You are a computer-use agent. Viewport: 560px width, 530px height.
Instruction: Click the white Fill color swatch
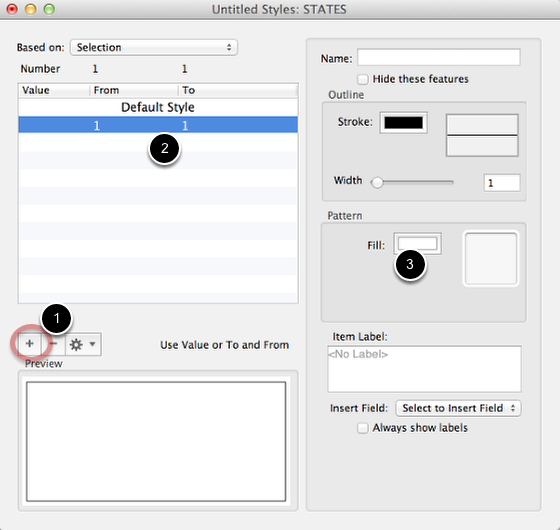tap(418, 244)
